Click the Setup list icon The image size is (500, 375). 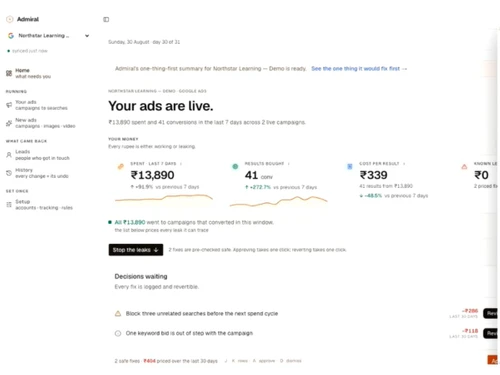pos(9,205)
